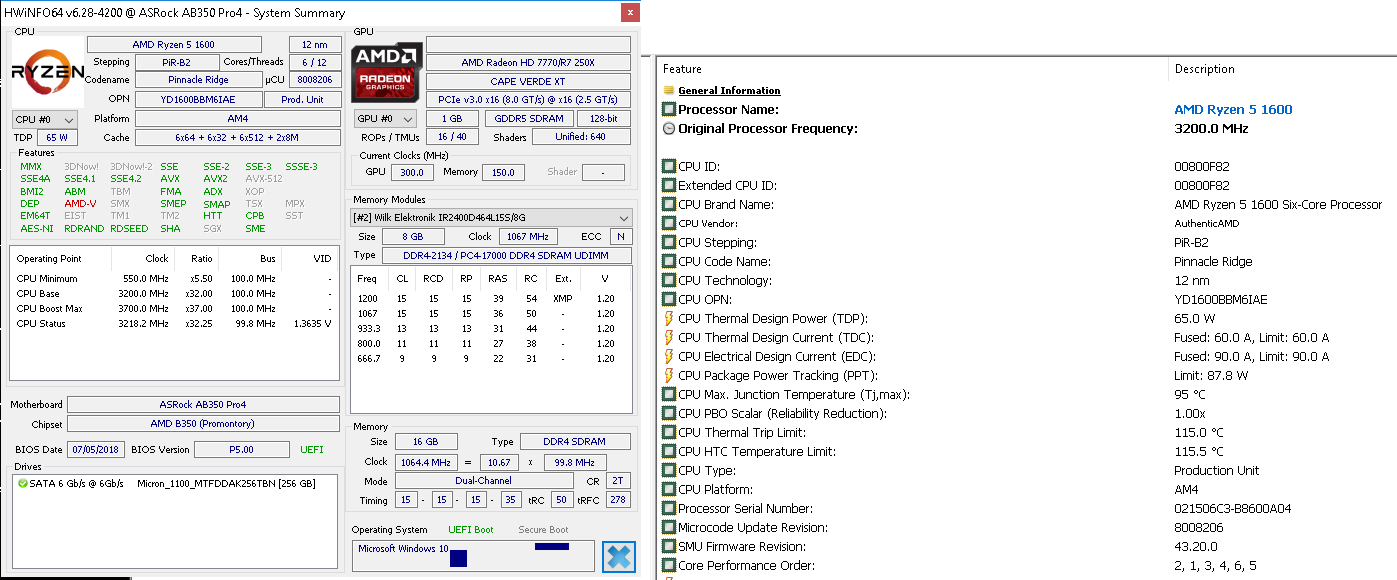Image resolution: width=1397 pixels, height=580 pixels.
Task: Click the XMP row in memory timings table
Action: click(x=490, y=298)
